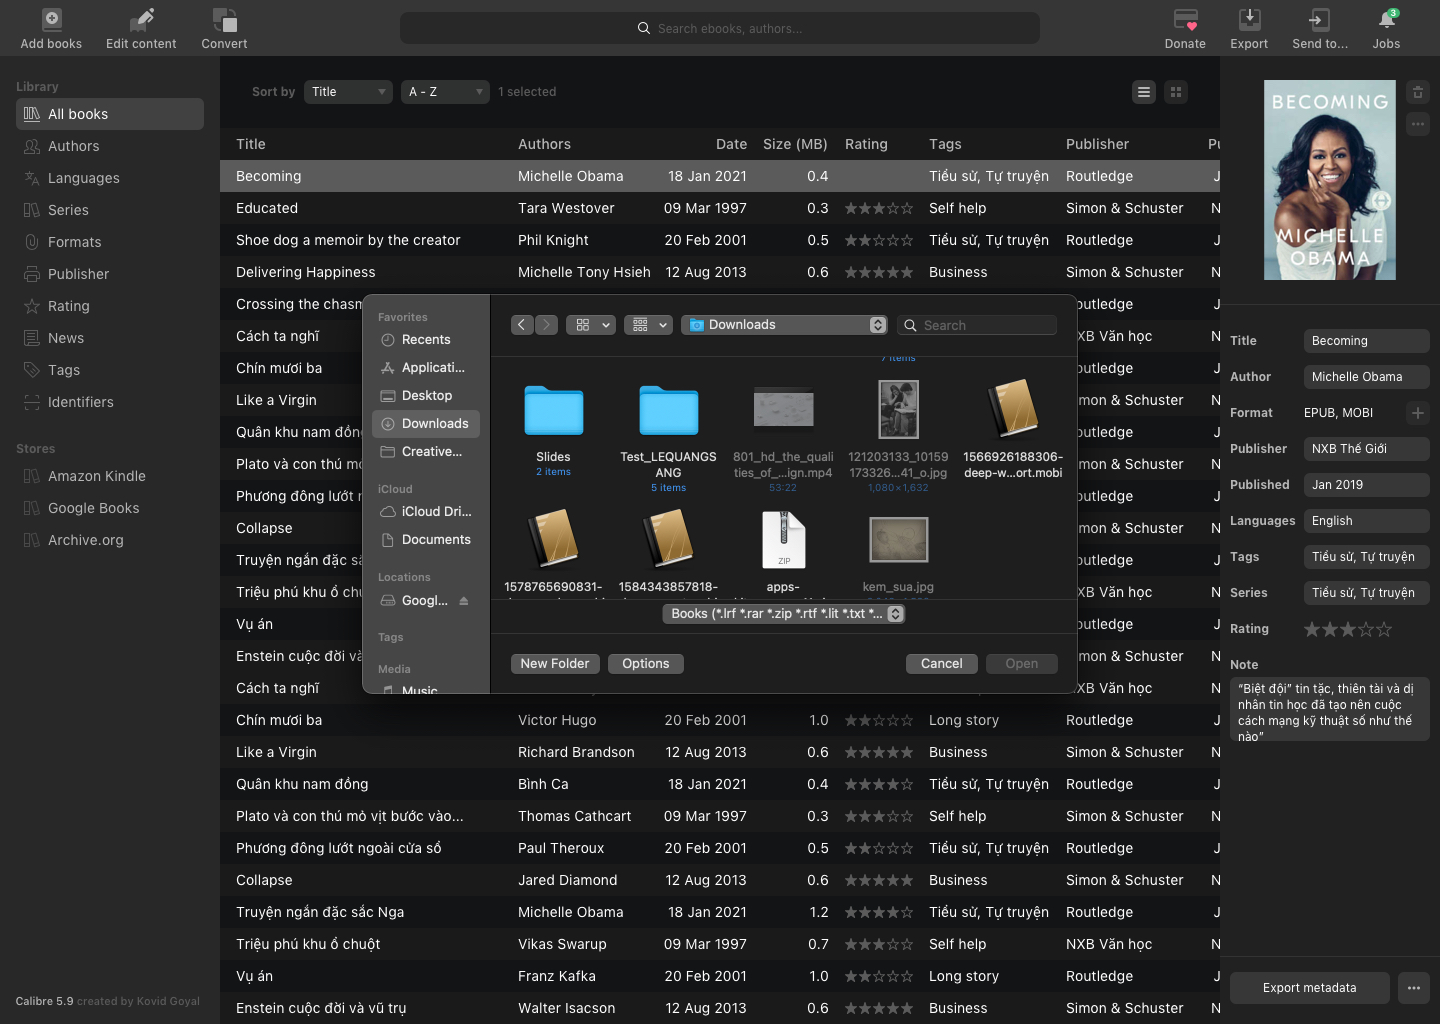Click the Export toolbar icon
Screen dimensions: 1440x1024
(1249, 20)
